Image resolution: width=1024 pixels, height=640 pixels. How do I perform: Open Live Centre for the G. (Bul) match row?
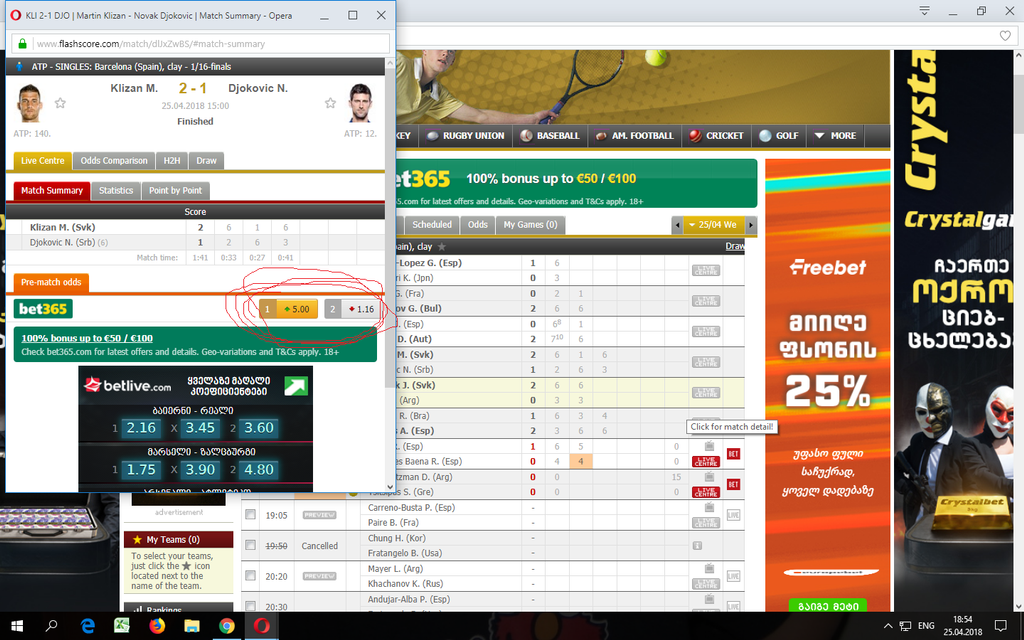coord(706,301)
